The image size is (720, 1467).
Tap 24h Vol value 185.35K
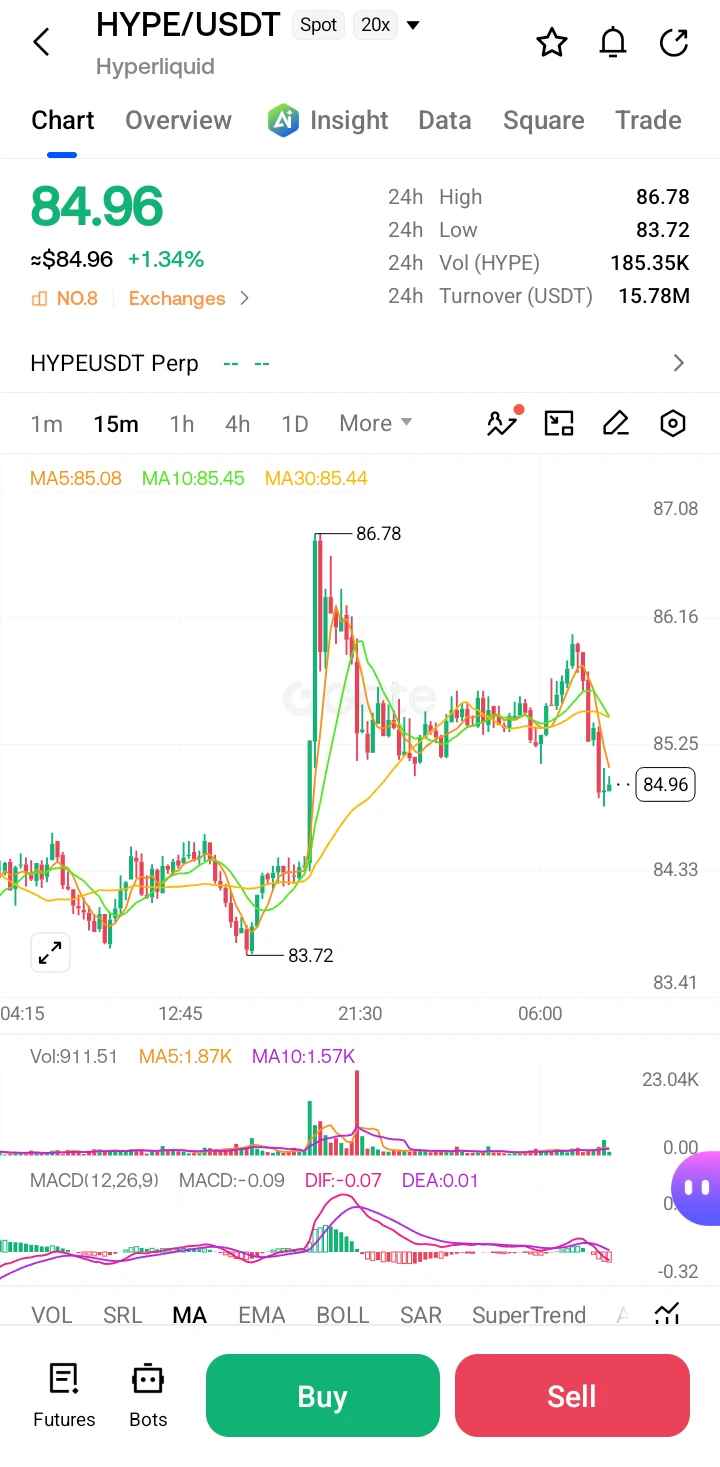tap(650, 263)
